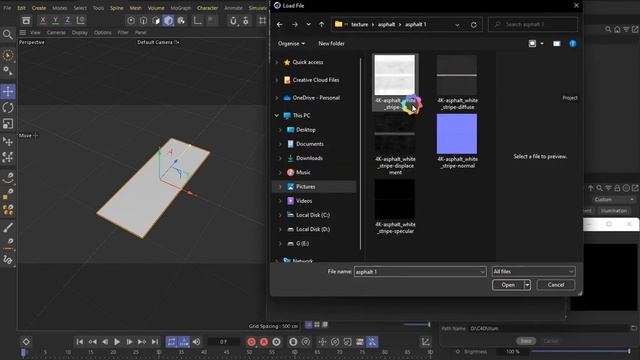Image resolution: width=640 pixels, height=360 pixels.
Task: Click the timeline frame scrubber at frame 0
Action: point(23,352)
